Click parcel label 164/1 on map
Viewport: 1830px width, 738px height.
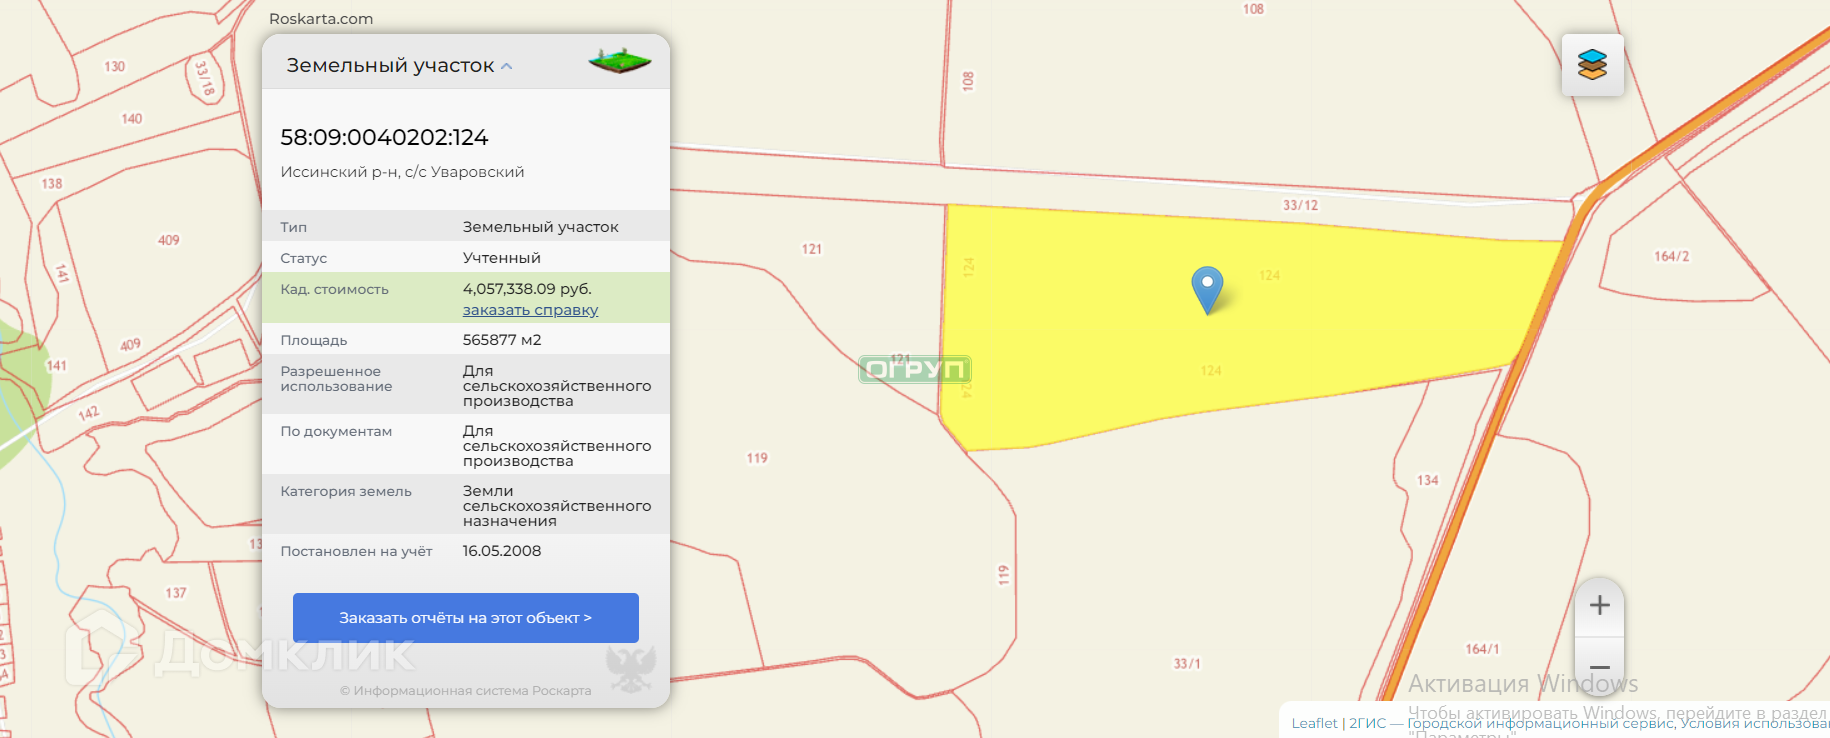[x=1482, y=649]
